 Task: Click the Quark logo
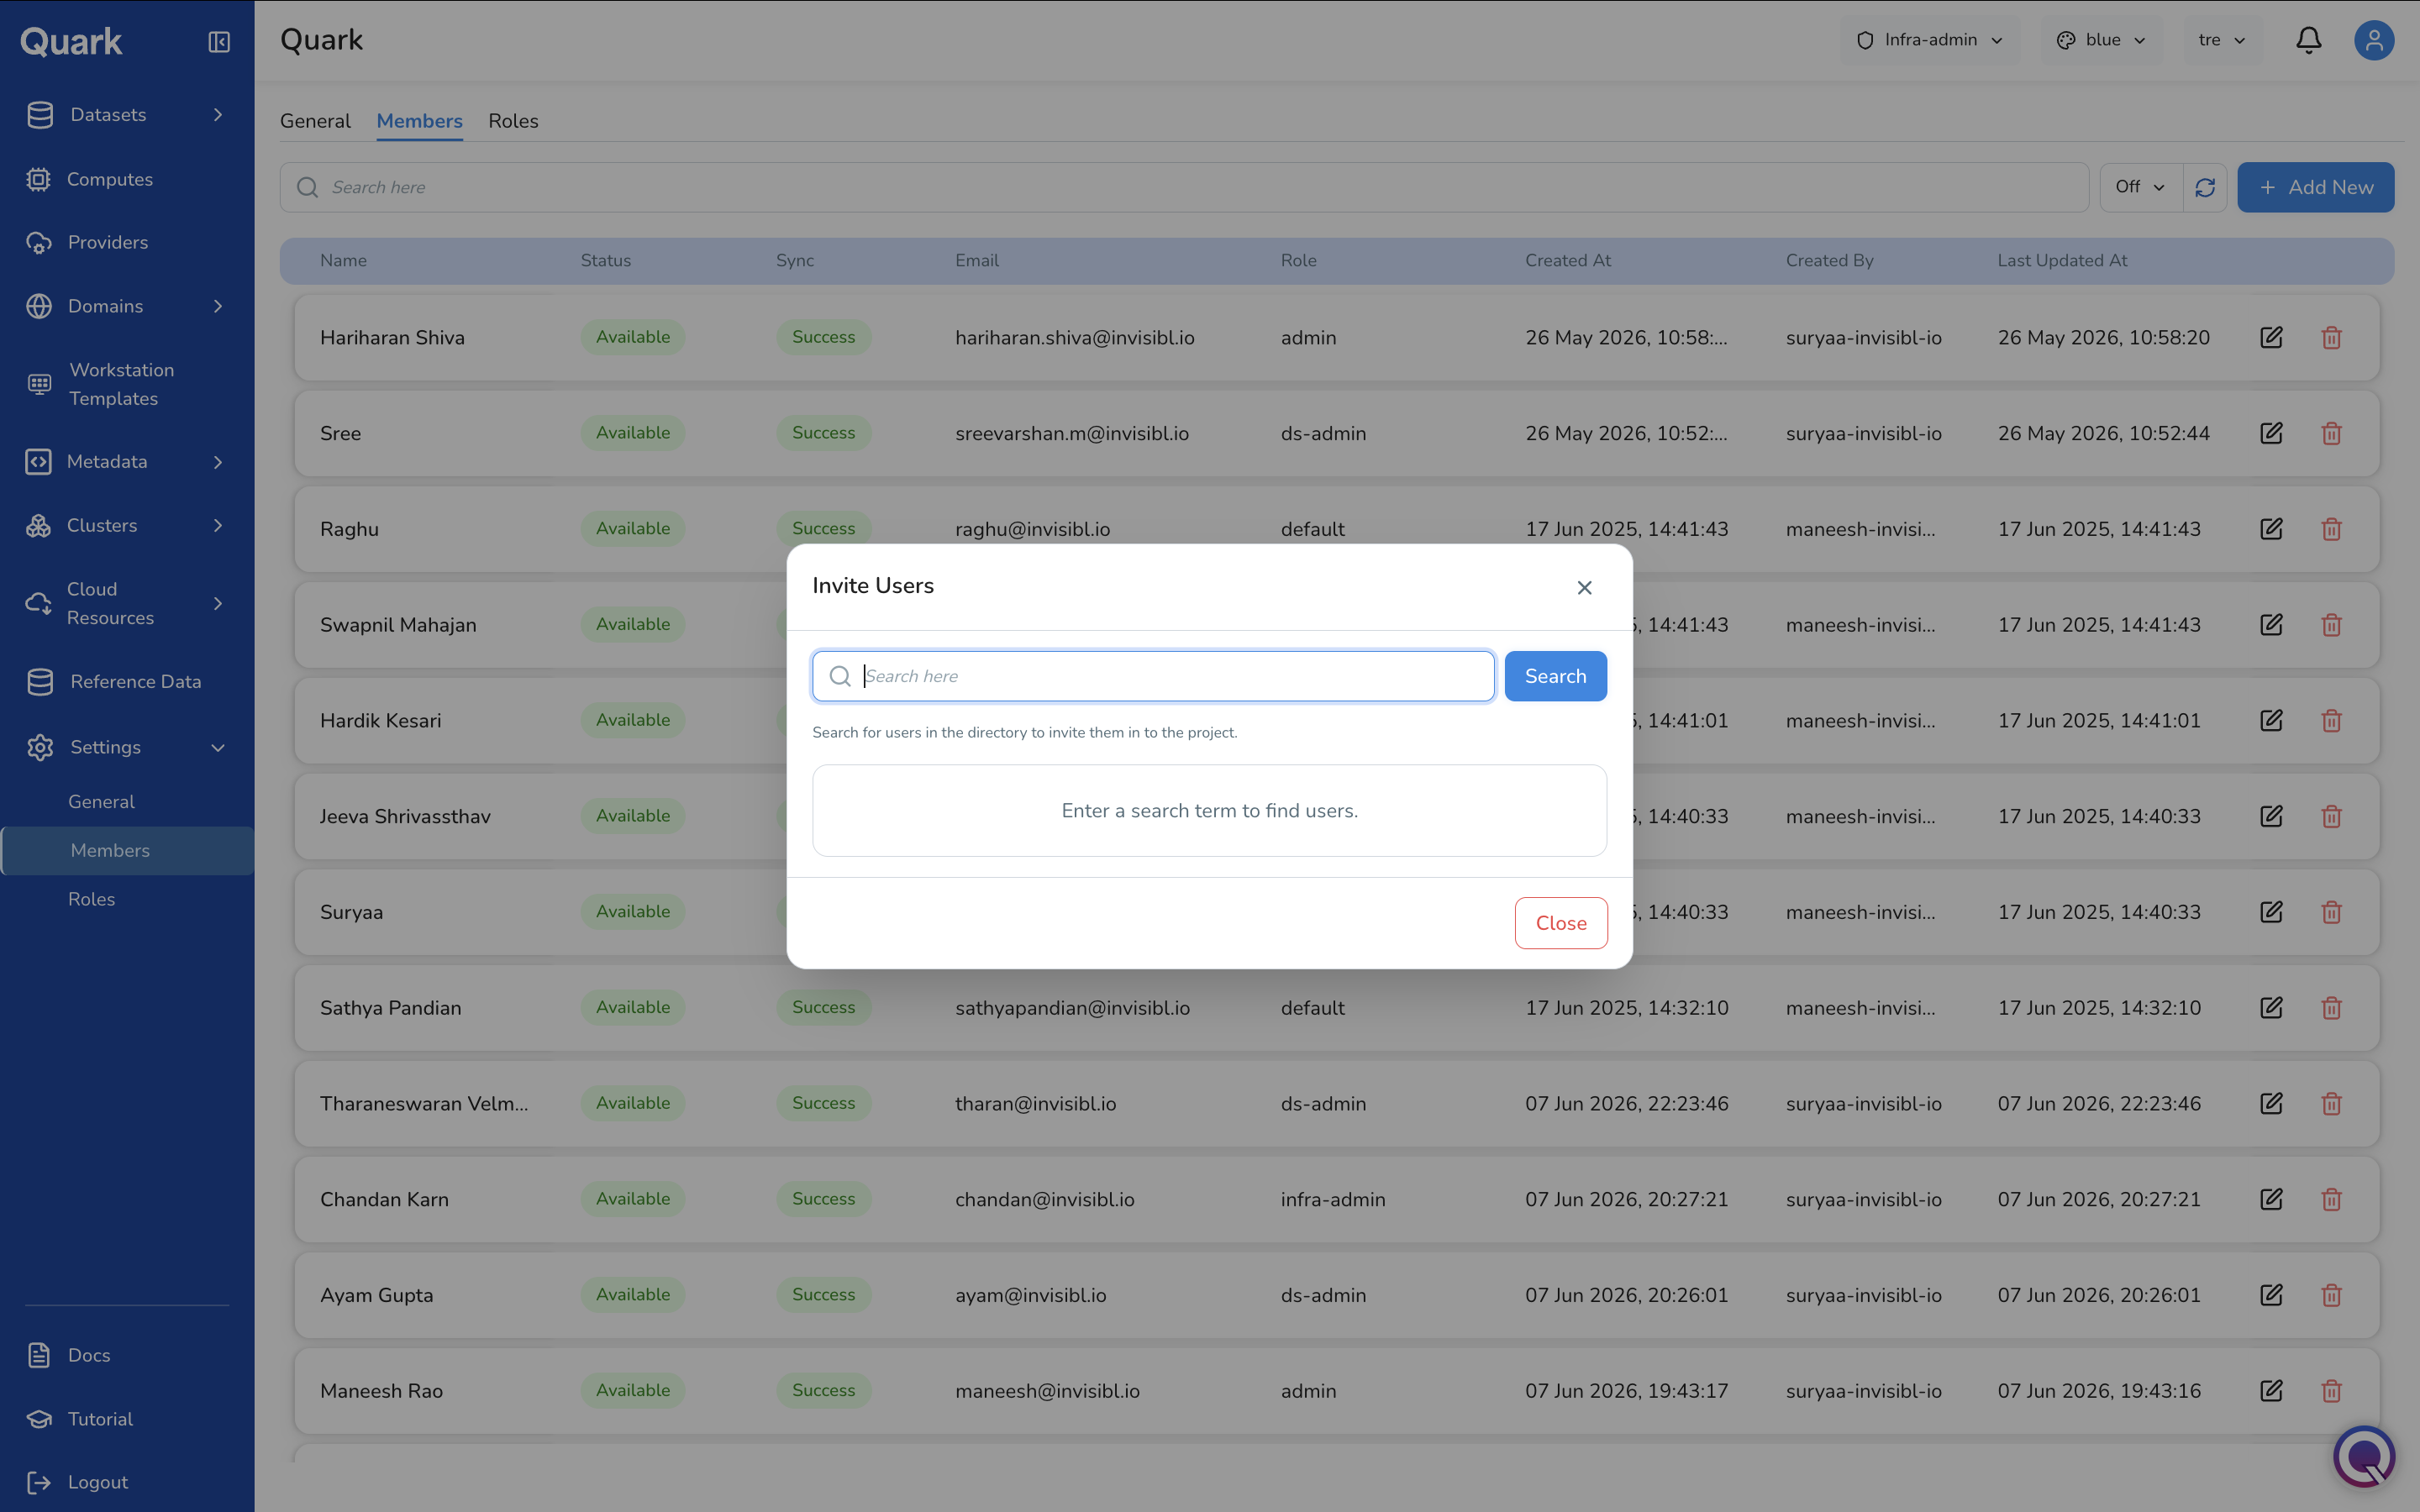click(x=71, y=42)
